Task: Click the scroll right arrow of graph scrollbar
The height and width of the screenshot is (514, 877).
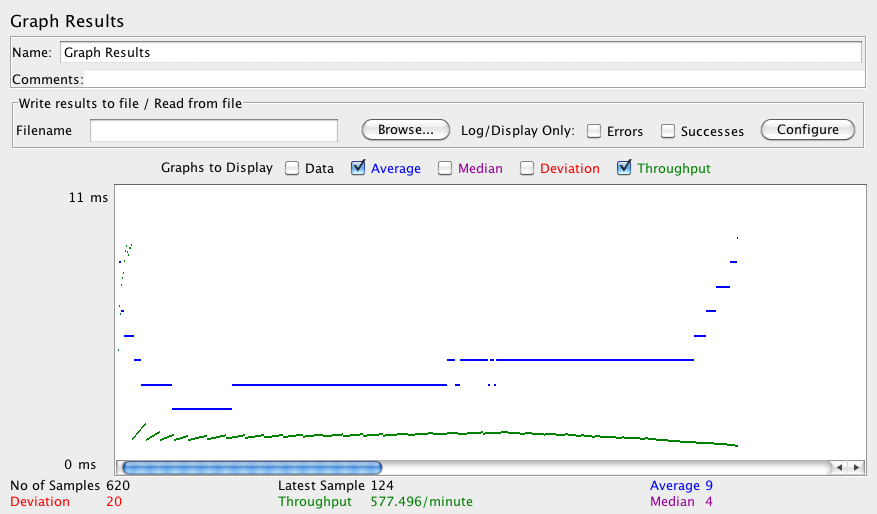Action: click(854, 467)
